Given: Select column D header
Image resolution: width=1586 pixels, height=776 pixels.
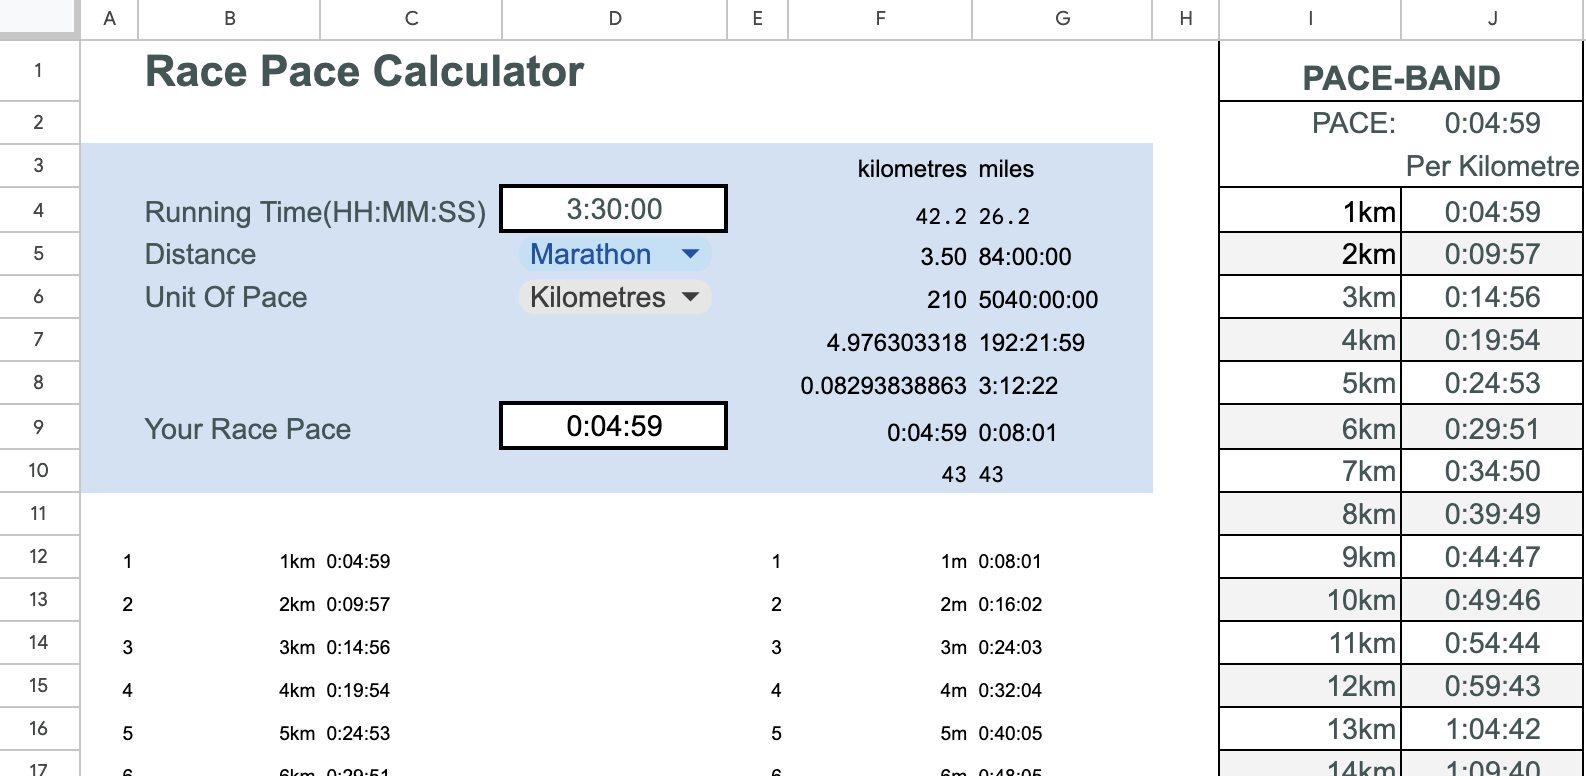Looking at the screenshot, I should point(614,19).
